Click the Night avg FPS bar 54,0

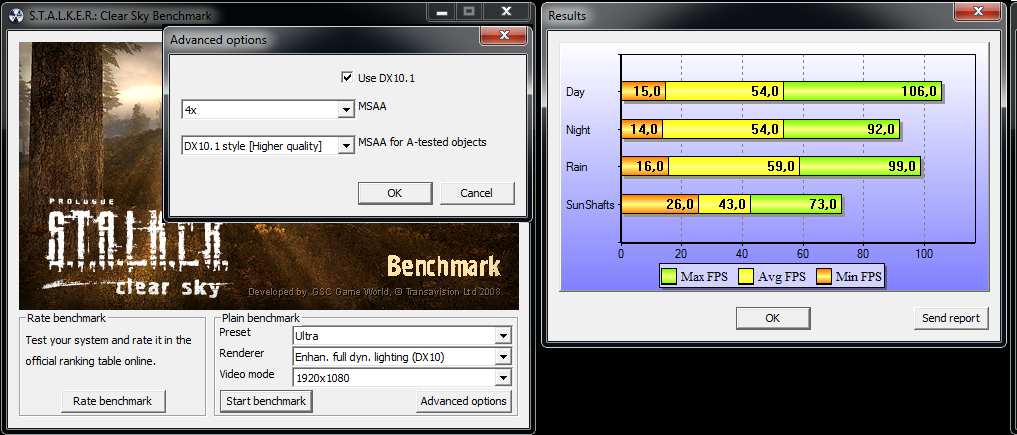723,130
